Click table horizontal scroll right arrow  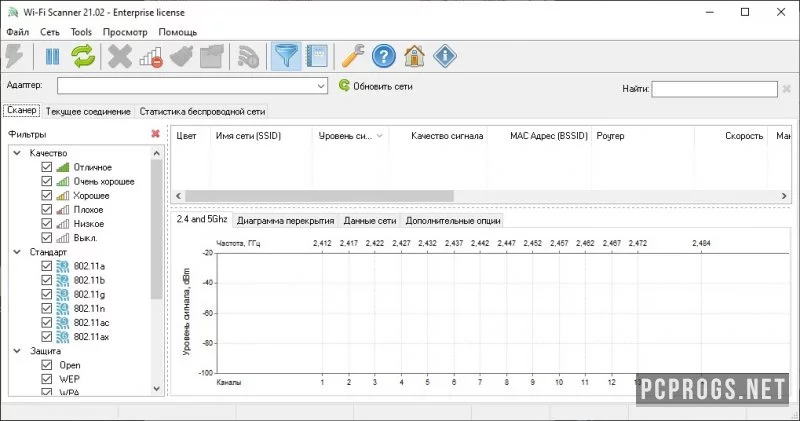(x=784, y=196)
